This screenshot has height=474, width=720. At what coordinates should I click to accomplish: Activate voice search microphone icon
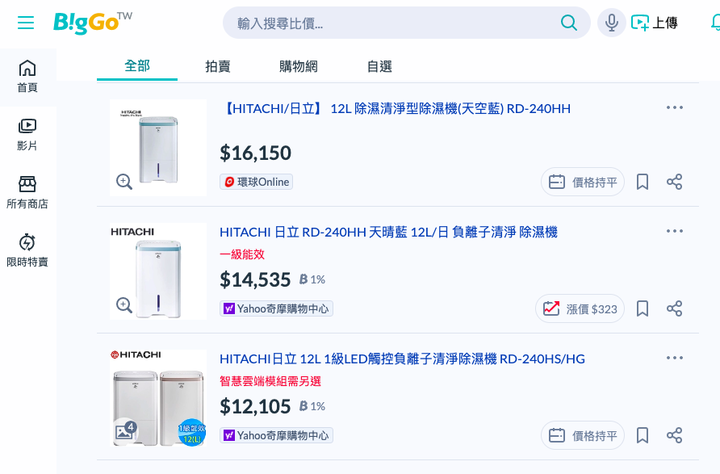611,23
